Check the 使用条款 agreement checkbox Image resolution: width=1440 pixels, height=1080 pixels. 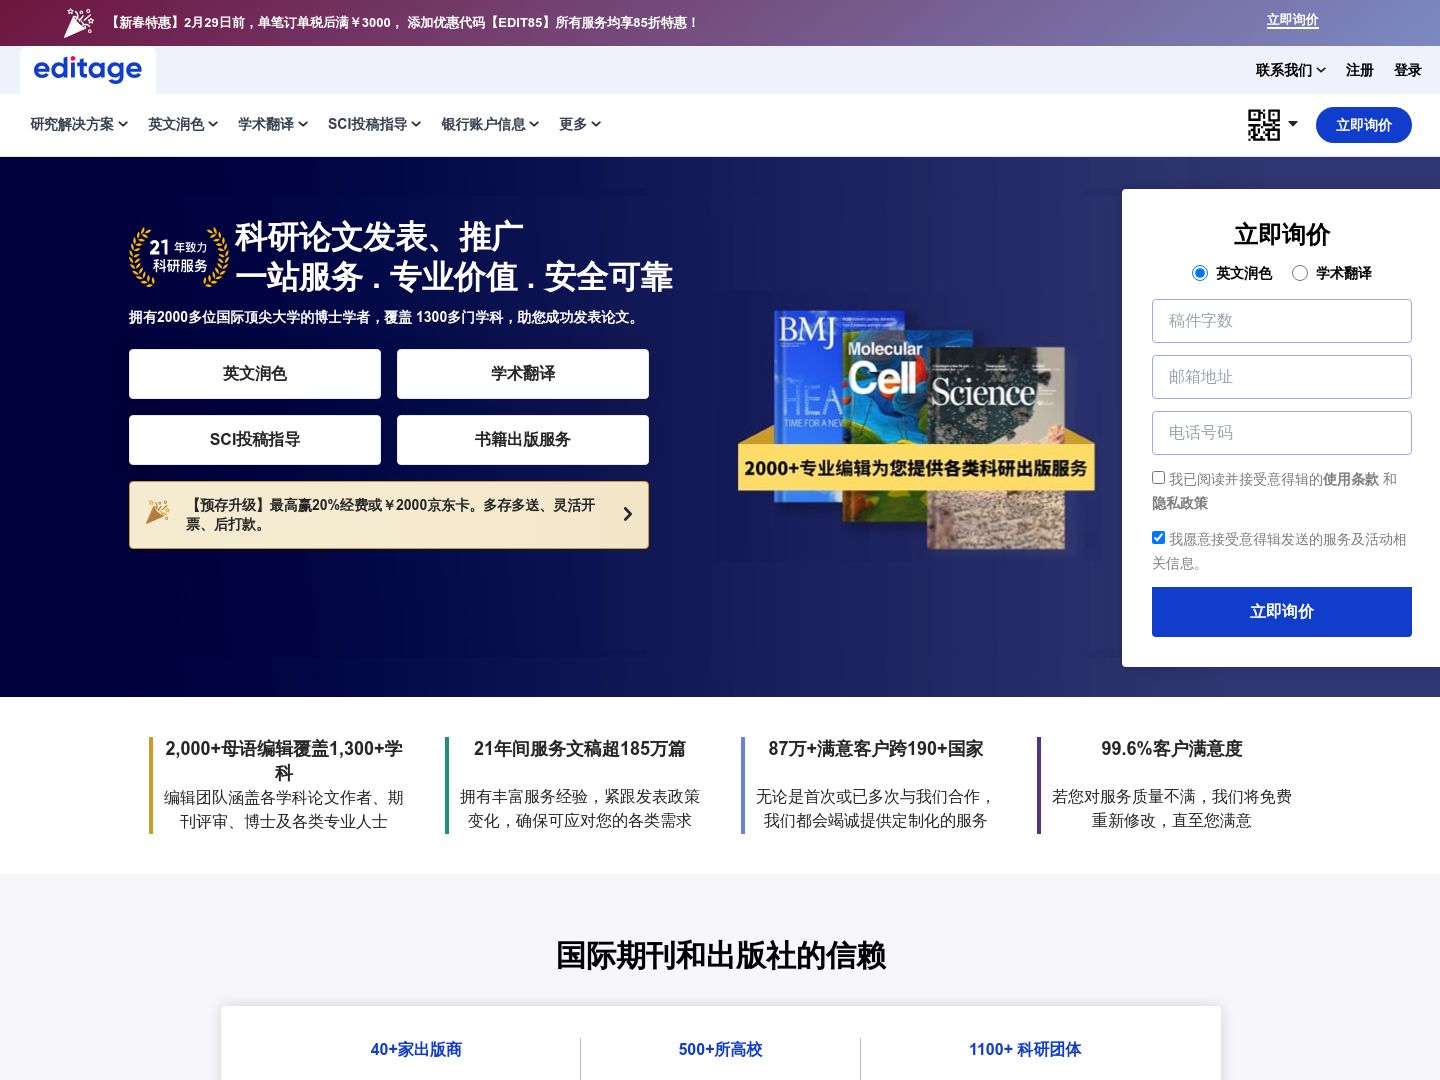pos(1158,478)
